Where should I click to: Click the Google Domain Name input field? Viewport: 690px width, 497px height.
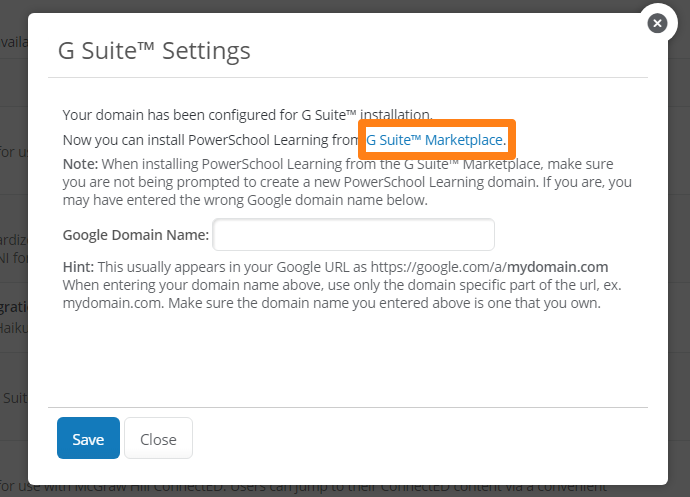tap(354, 235)
